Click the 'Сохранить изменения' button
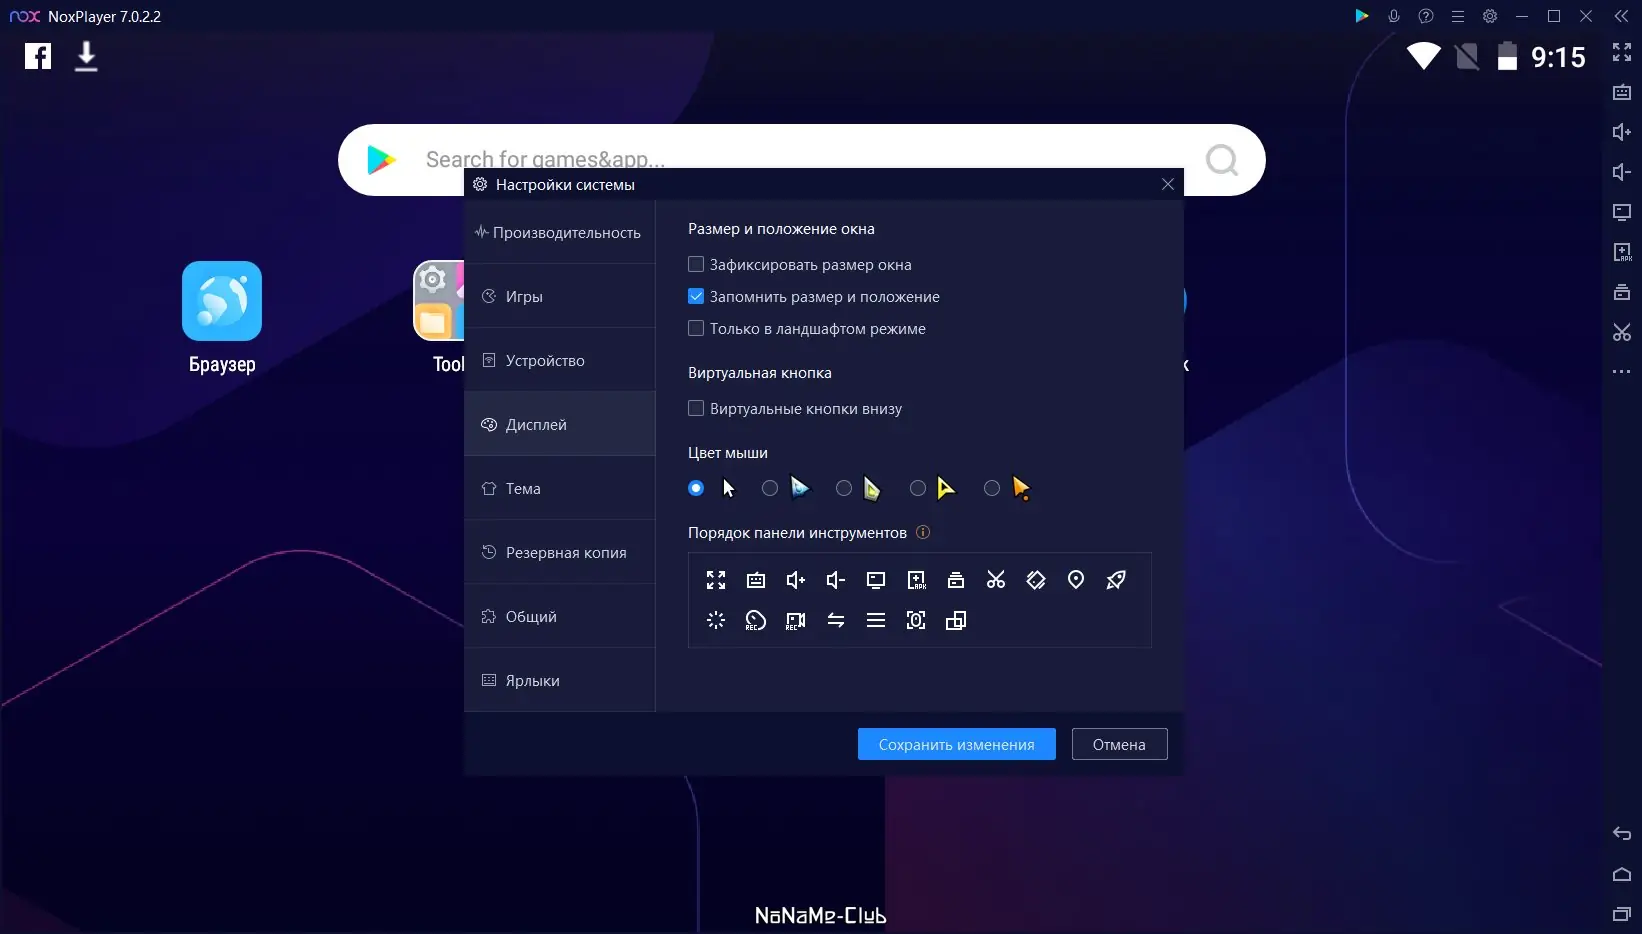Screen dimensions: 1642x934 956,744
